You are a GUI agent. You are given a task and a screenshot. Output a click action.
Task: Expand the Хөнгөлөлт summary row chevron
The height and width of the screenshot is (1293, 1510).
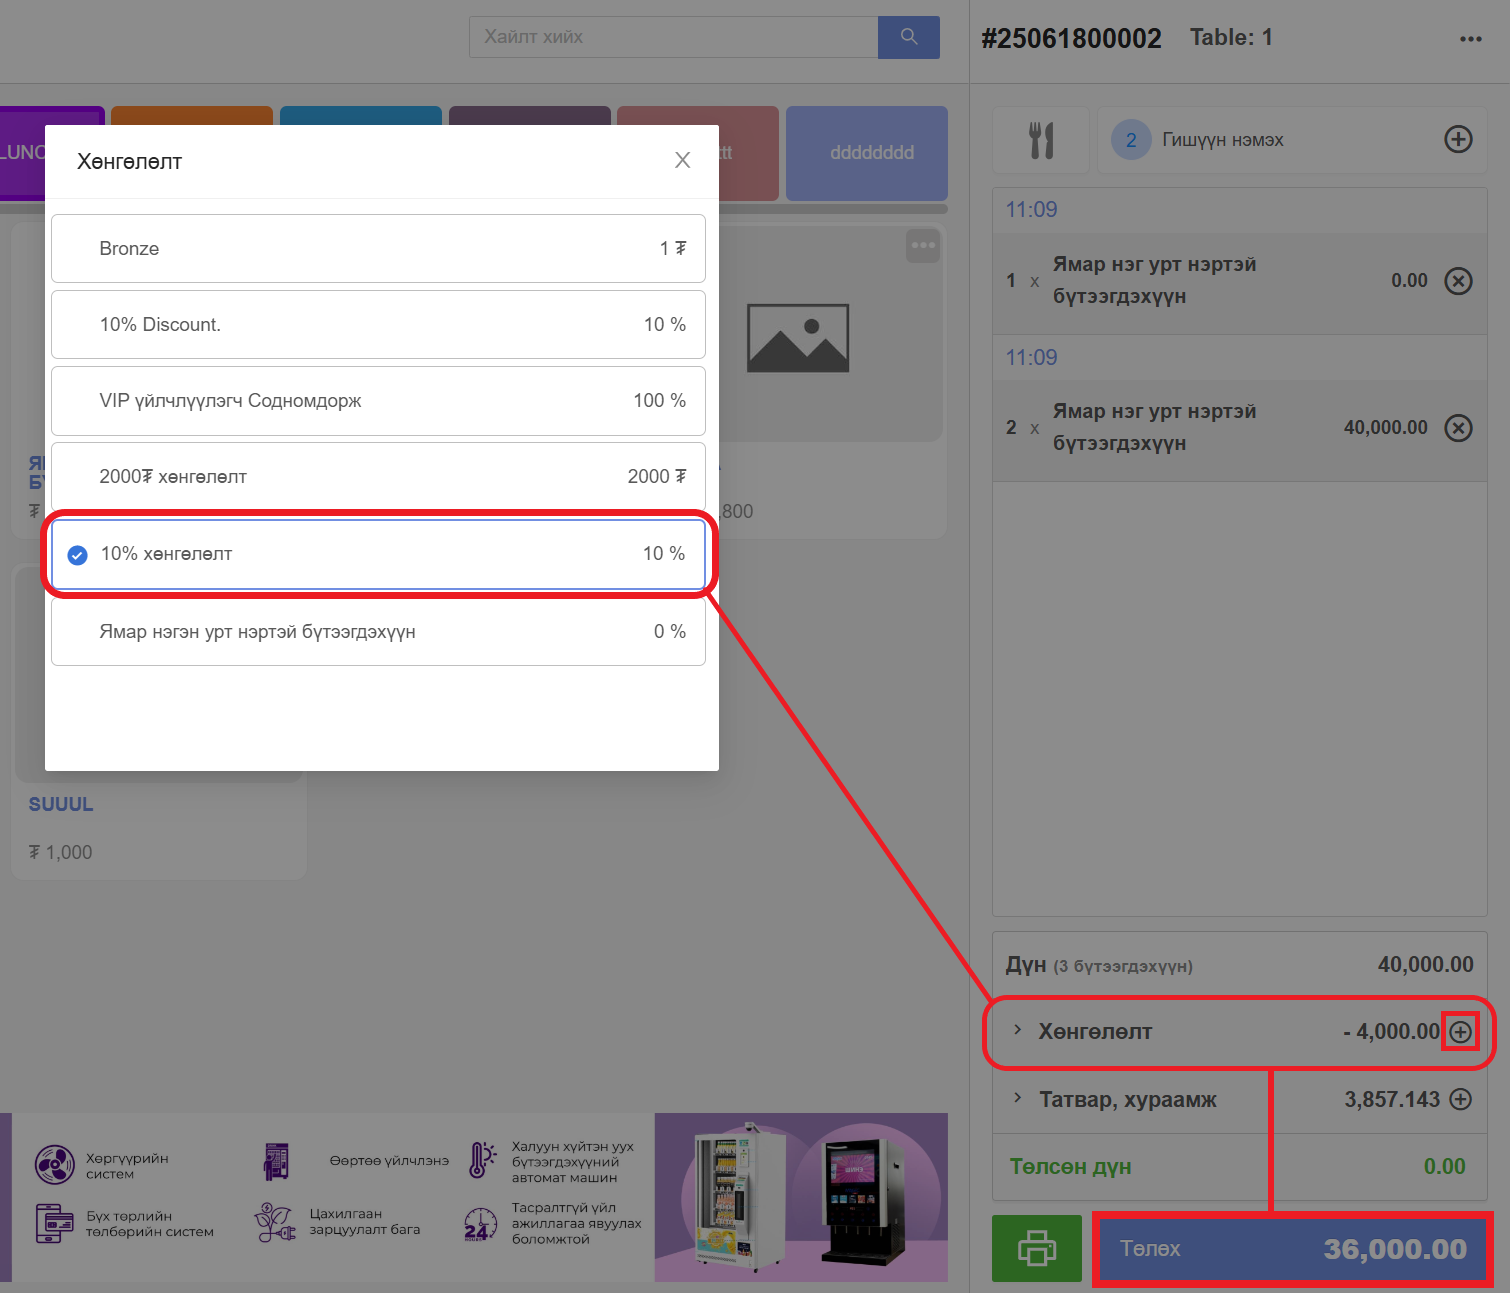pos(1017,1030)
